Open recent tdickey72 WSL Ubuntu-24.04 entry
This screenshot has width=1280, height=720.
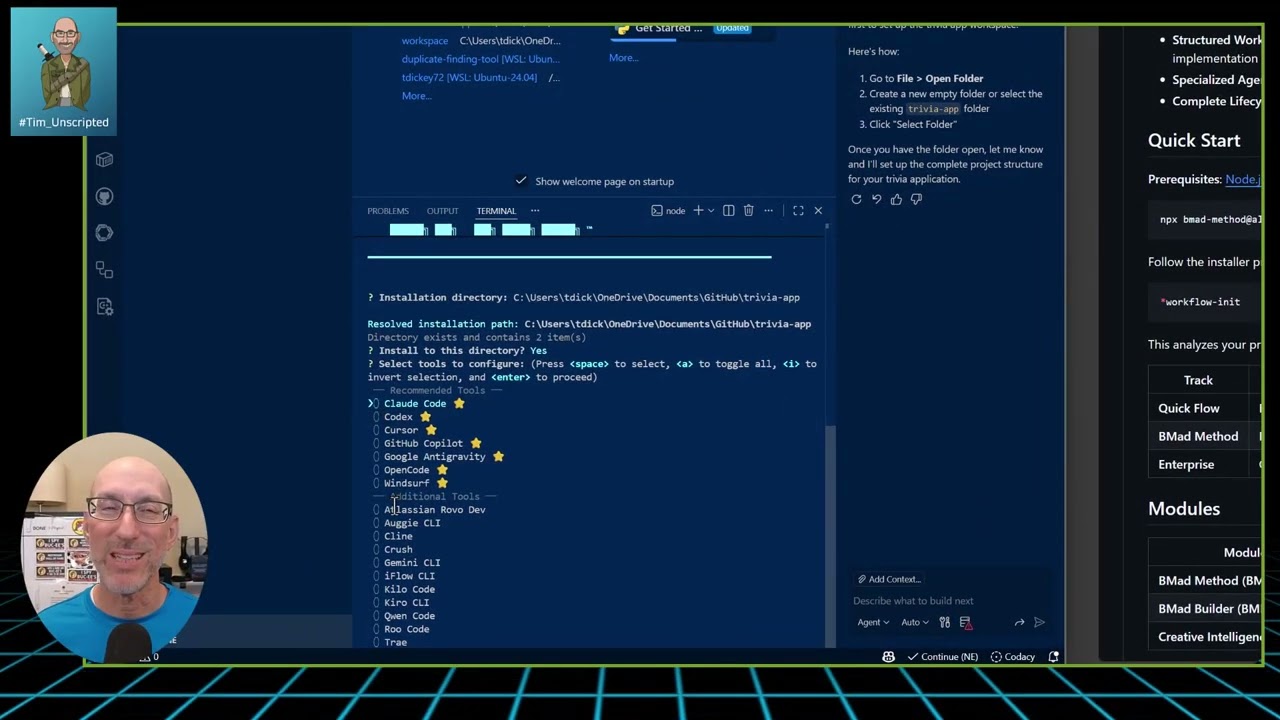(x=469, y=77)
